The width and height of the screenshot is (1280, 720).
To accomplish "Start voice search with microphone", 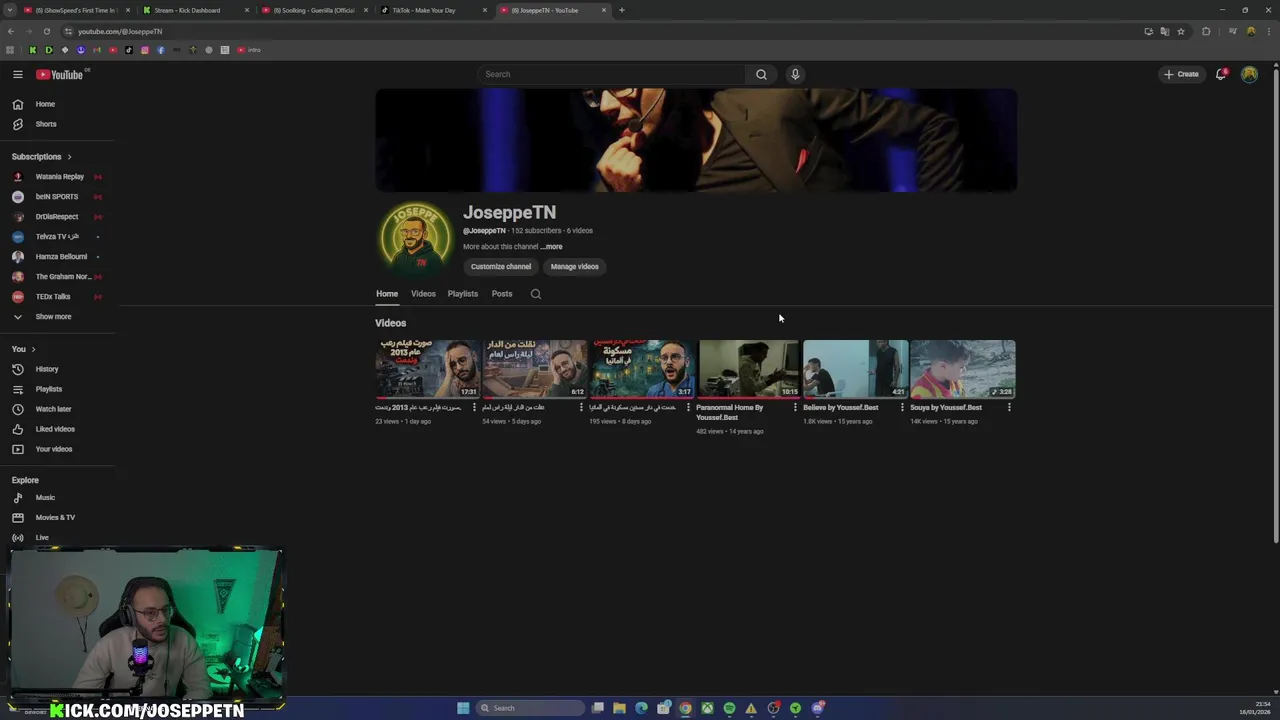I will (795, 74).
